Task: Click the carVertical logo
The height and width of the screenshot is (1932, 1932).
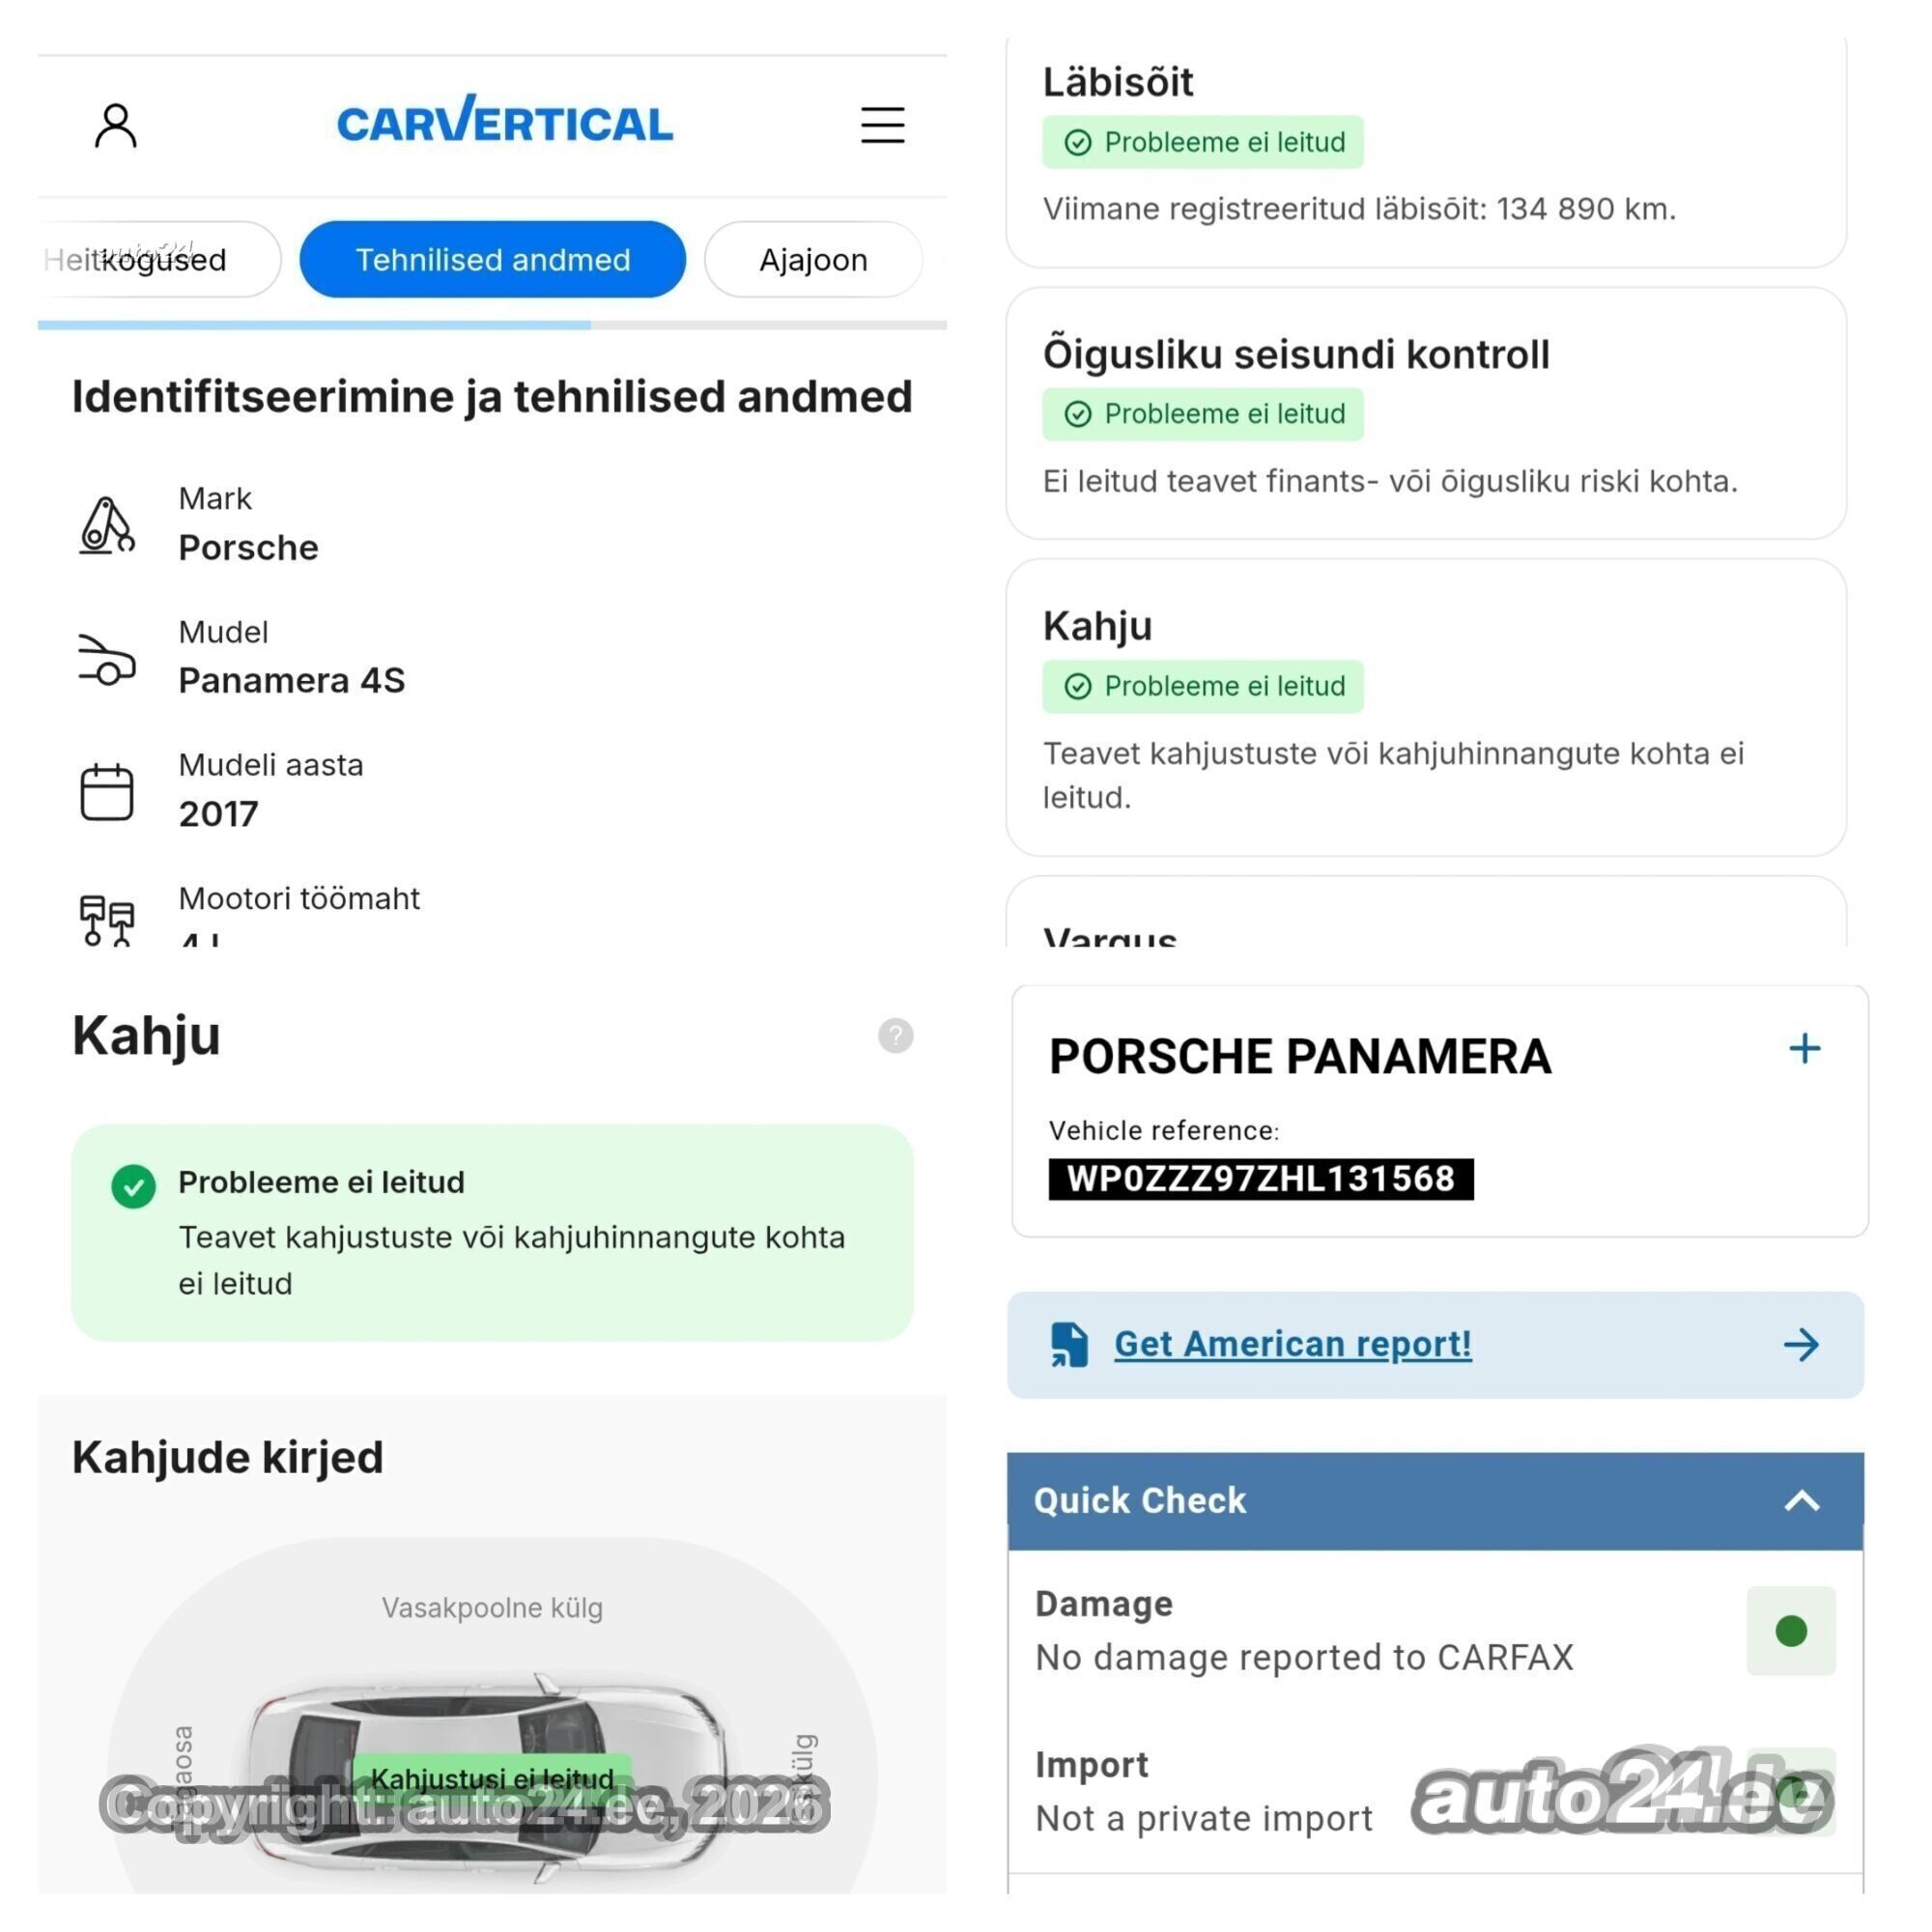Action: click(505, 120)
